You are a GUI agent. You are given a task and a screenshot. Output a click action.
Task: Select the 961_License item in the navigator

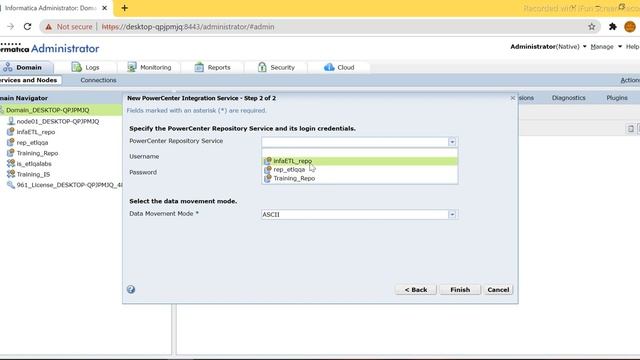click(x=69, y=185)
